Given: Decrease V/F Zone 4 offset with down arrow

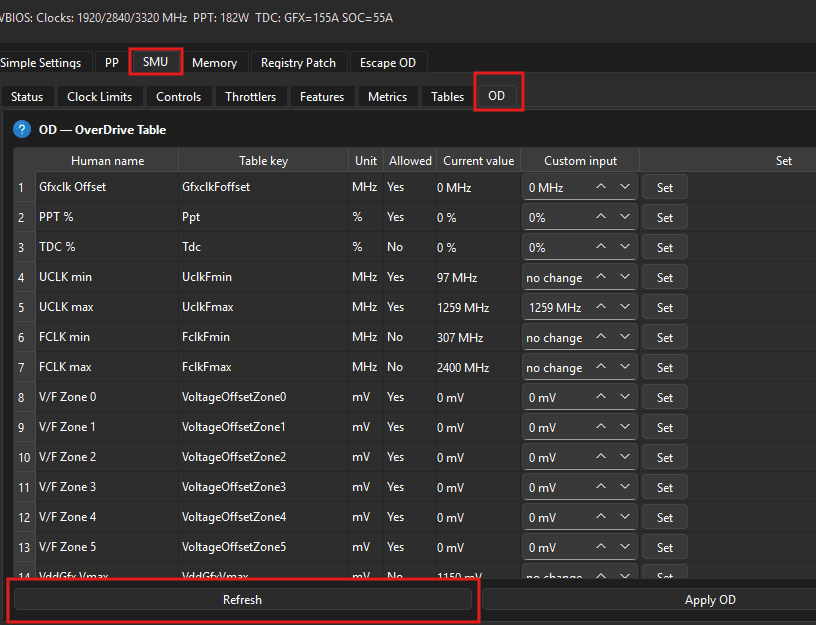Looking at the screenshot, I should pos(625,517).
